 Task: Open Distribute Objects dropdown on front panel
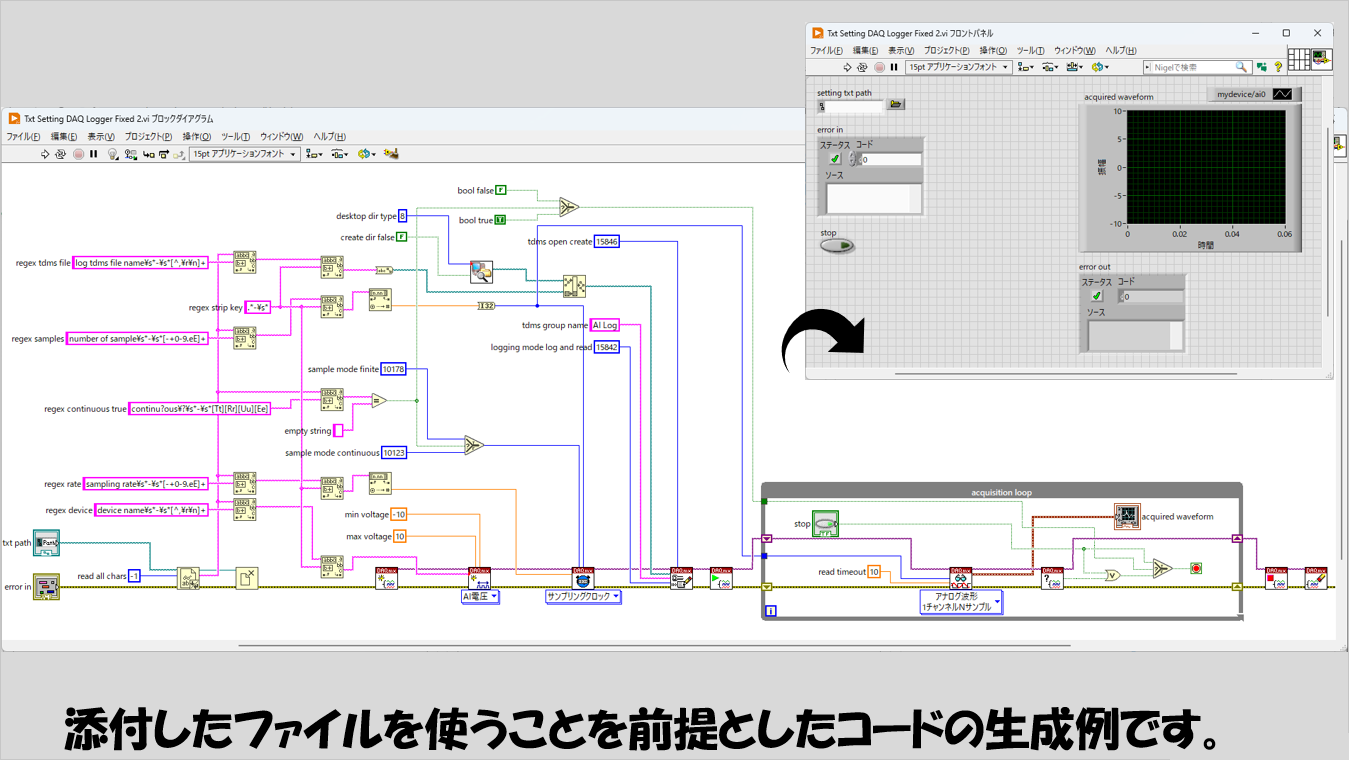1050,67
